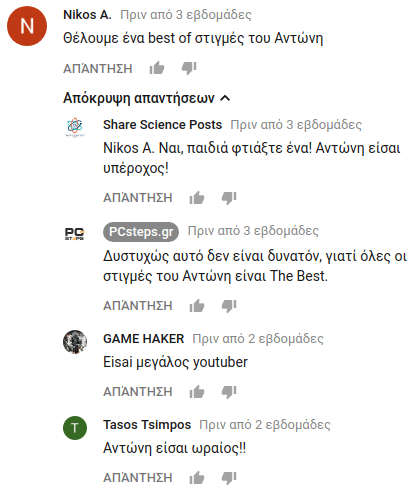The width and height of the screenshot is (414, 492).
Task: Dislike the Nikos A. top comment
Action: coord(189,68)
